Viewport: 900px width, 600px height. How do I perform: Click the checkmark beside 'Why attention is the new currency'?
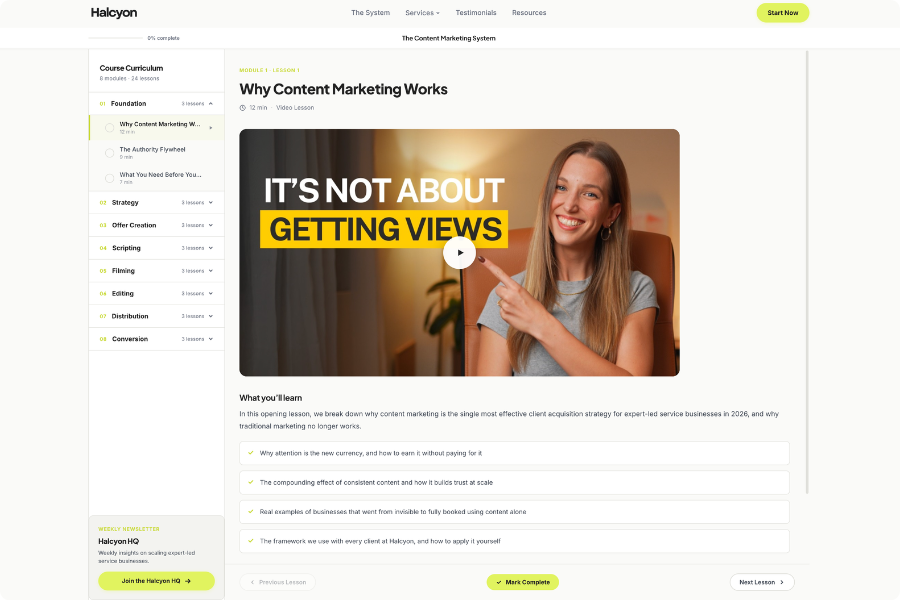click(x=250, y=453)
